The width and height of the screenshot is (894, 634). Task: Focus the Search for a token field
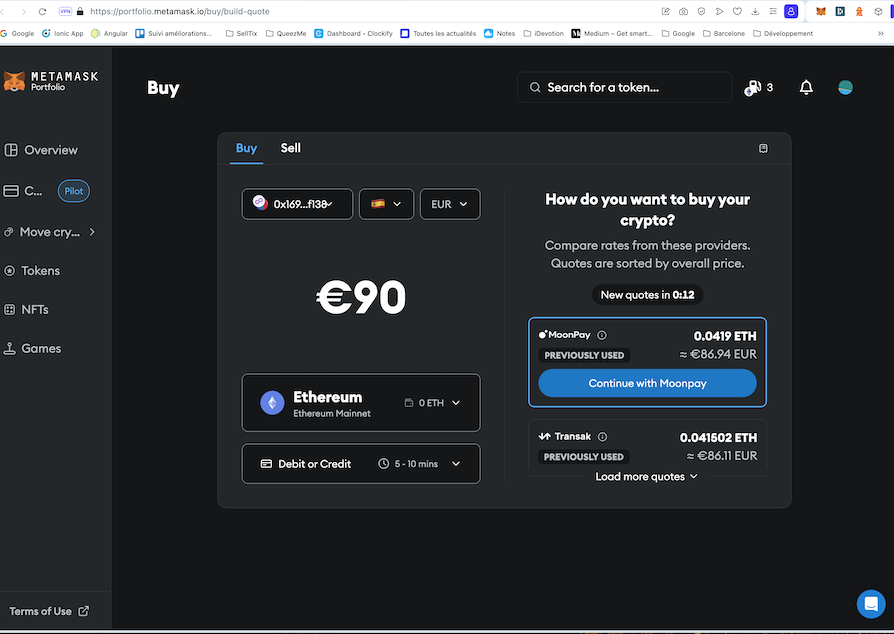630,88
